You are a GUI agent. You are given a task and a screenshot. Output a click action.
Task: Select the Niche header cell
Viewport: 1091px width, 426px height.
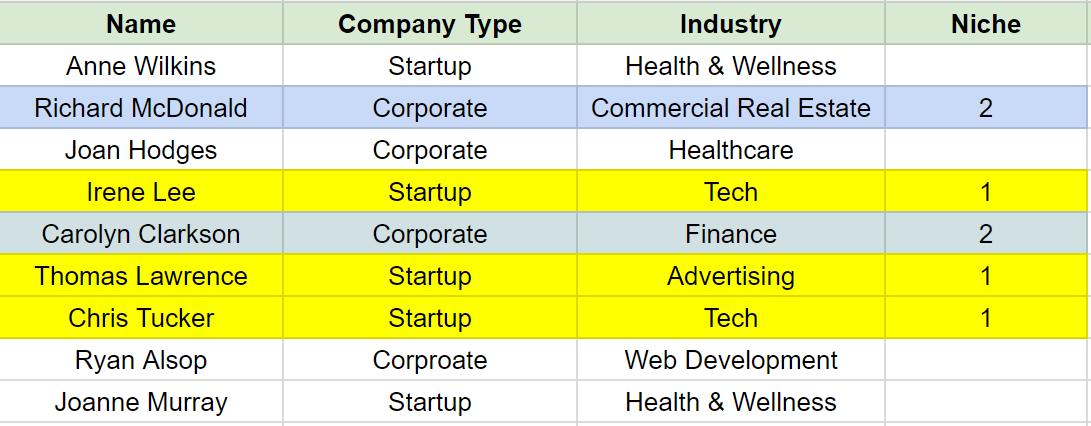(x=986, y=24)
